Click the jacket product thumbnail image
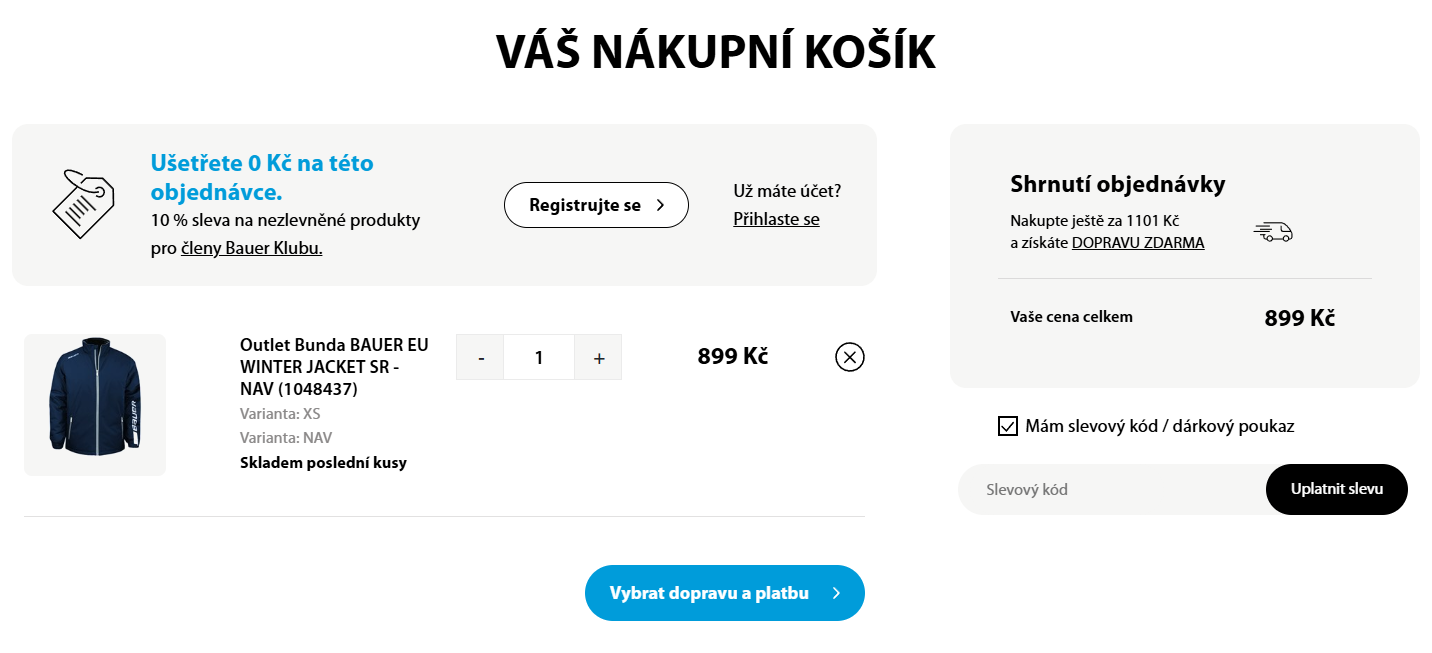 (94, 404)
